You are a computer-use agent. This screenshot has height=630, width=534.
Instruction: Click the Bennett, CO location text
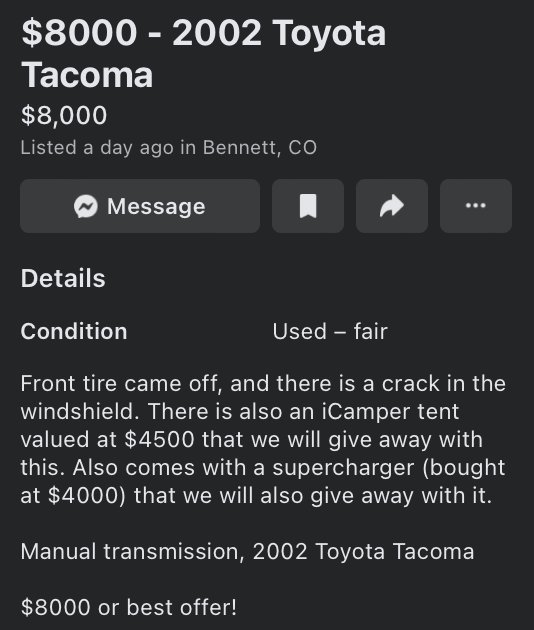click(260, 147)
